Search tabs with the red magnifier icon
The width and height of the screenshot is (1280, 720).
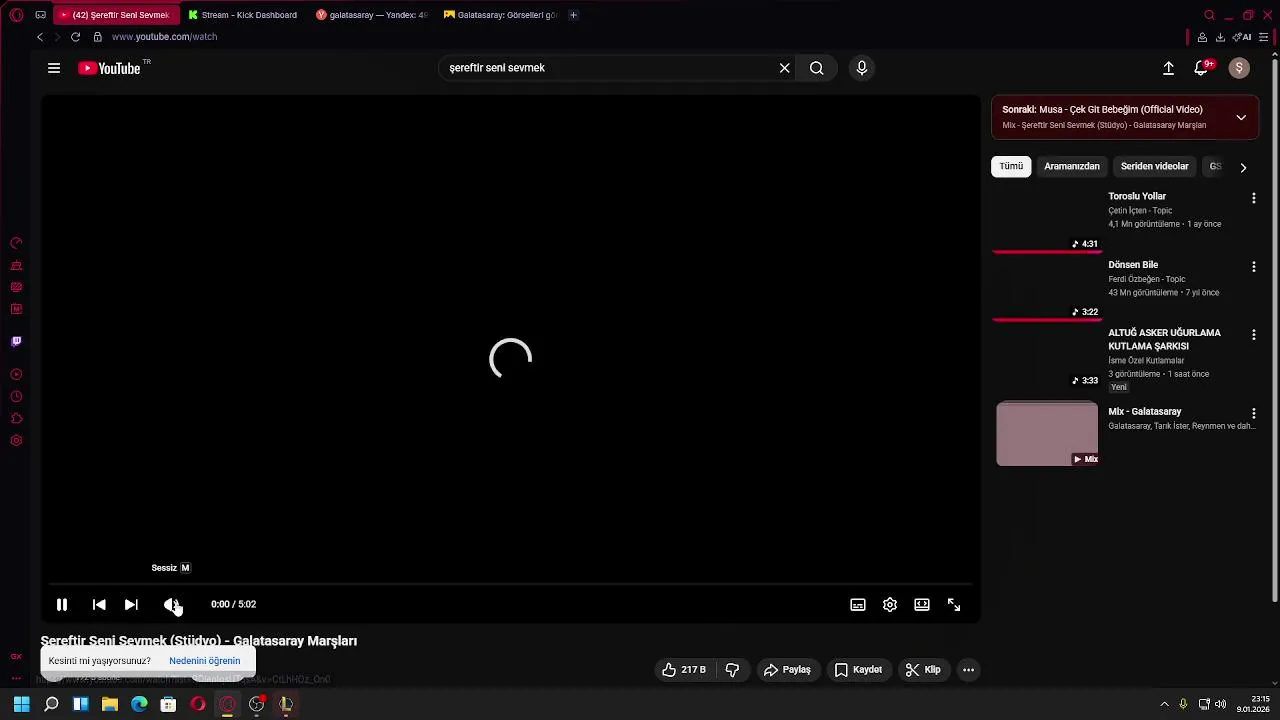click(1209, 15)
